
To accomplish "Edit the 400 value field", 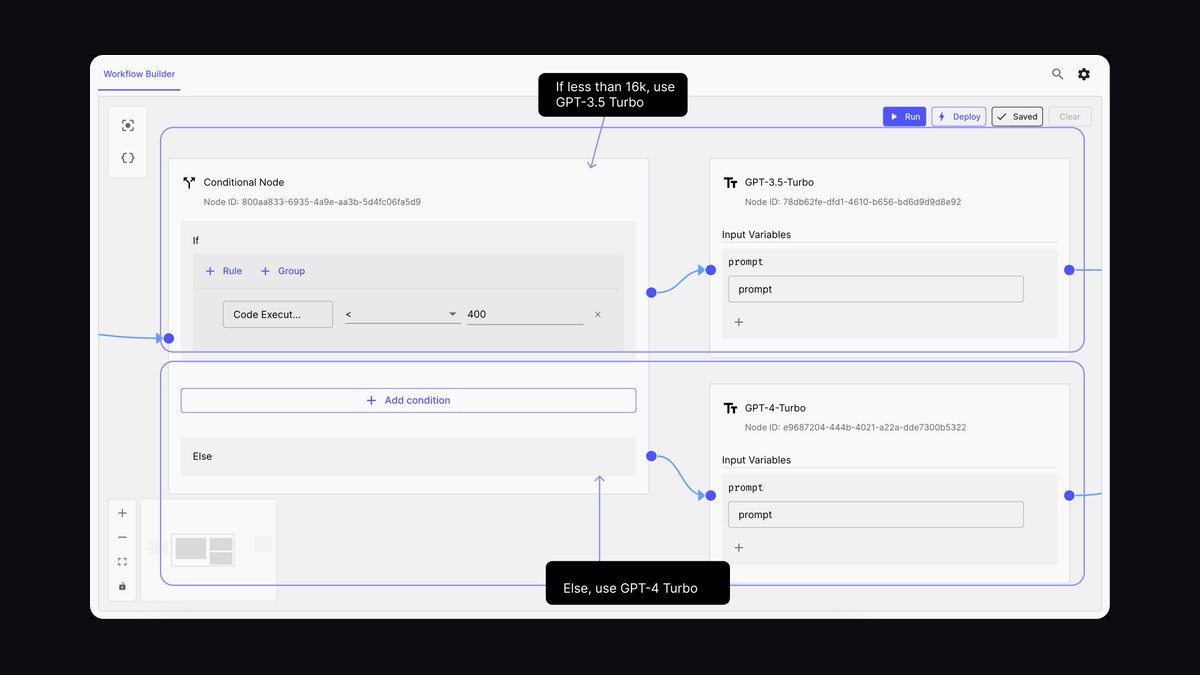I will (525, 314).
